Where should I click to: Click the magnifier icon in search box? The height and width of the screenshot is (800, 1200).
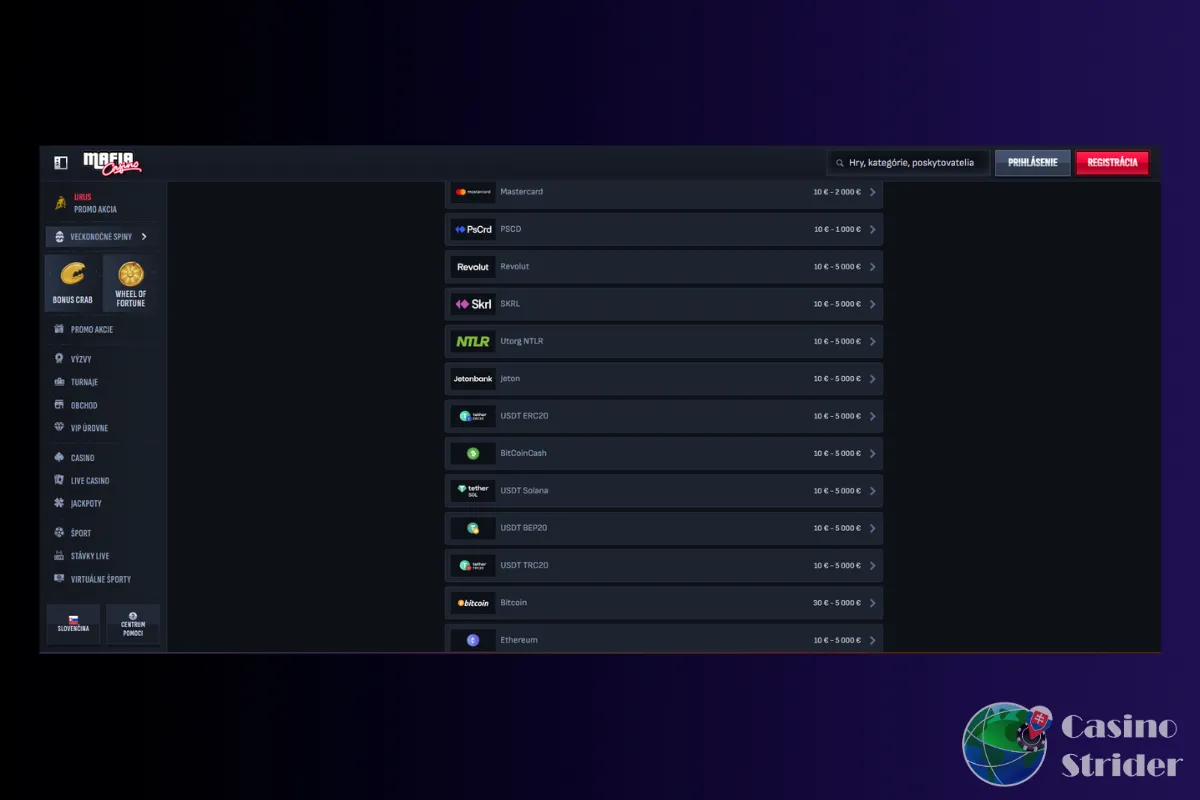[840, 163]
